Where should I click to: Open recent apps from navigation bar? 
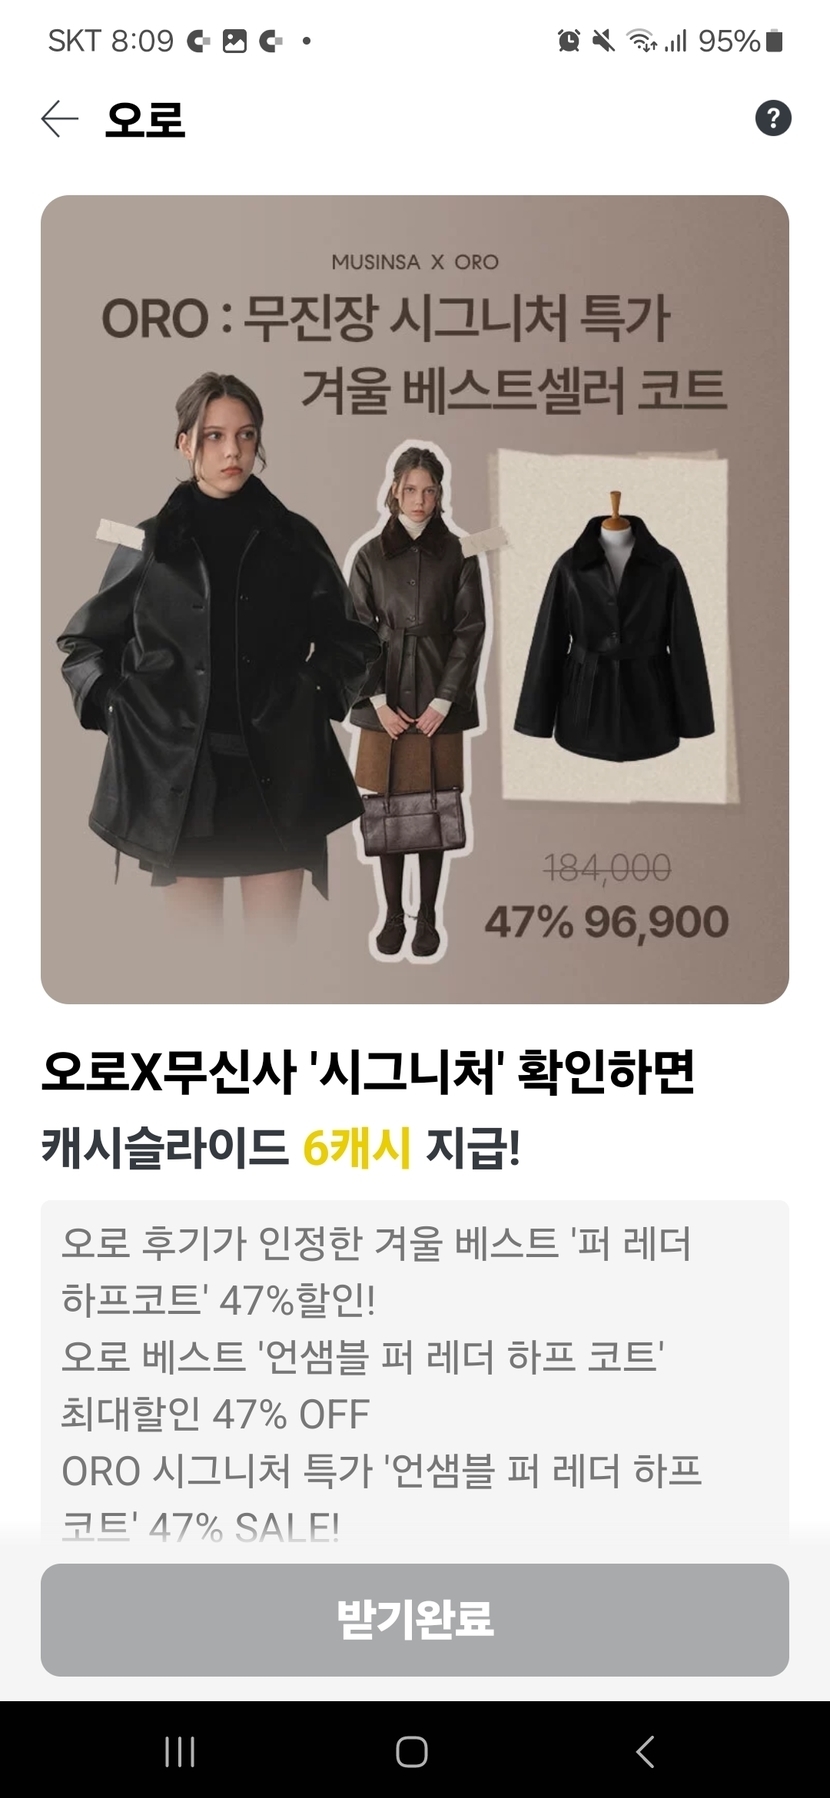pos(180,1751)
